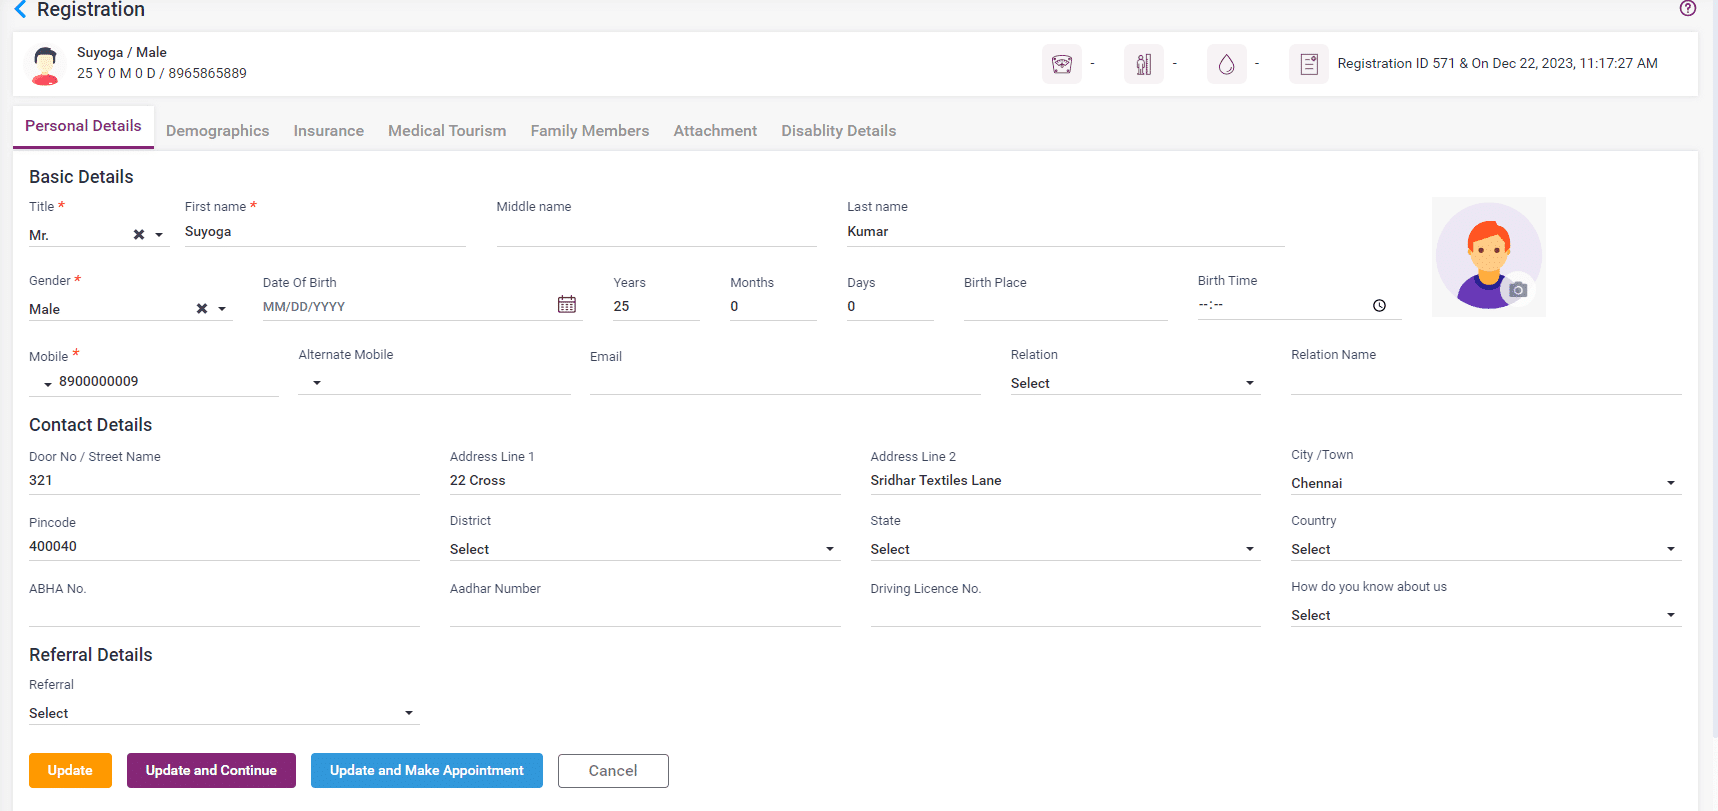The width and height of the screenshot is (1718, 811).
Task: Open the Birth Time clock picker
Action: (x=1379, y=306)
